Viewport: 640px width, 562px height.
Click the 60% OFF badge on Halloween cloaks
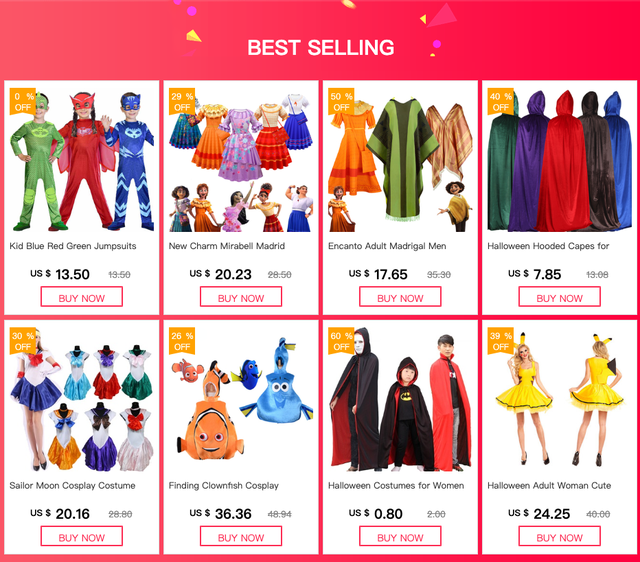pos(341,341)
